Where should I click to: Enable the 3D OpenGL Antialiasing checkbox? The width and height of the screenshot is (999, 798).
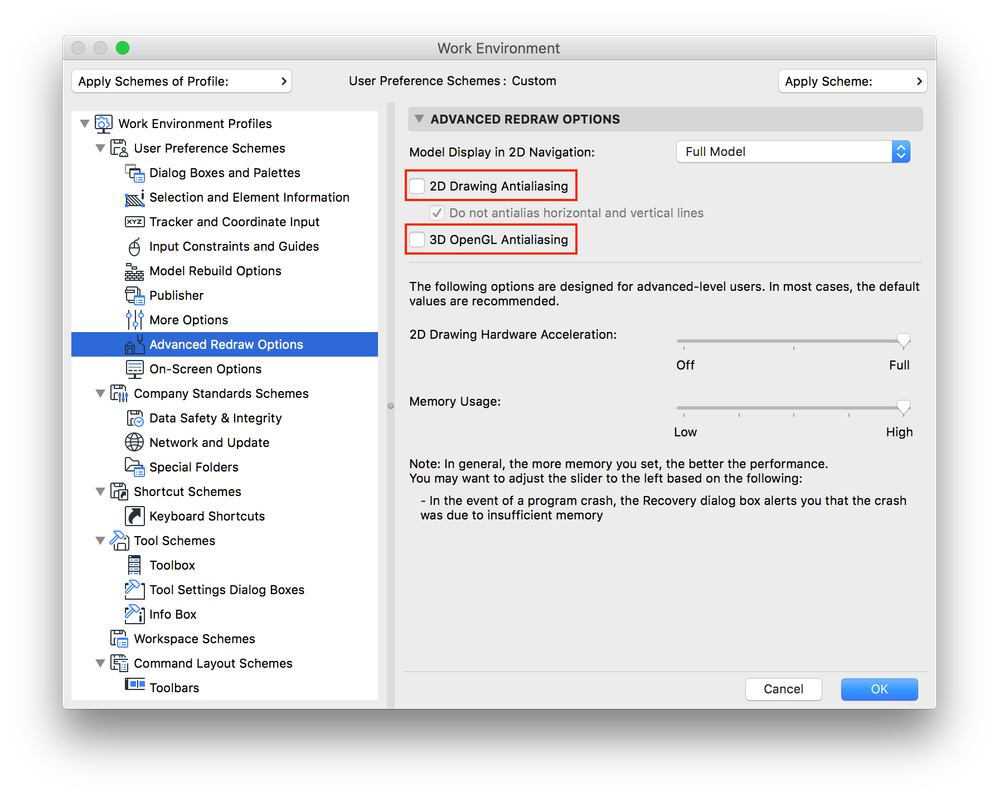tap(417, 239)
